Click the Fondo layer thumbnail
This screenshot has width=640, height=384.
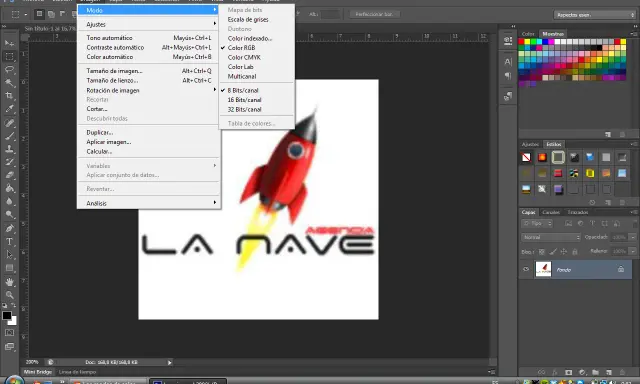(x=543, y=269)
